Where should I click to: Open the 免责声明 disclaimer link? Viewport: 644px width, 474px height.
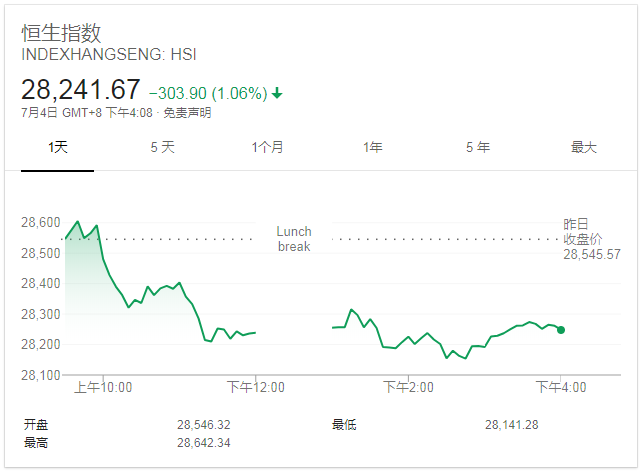[187, 113]
